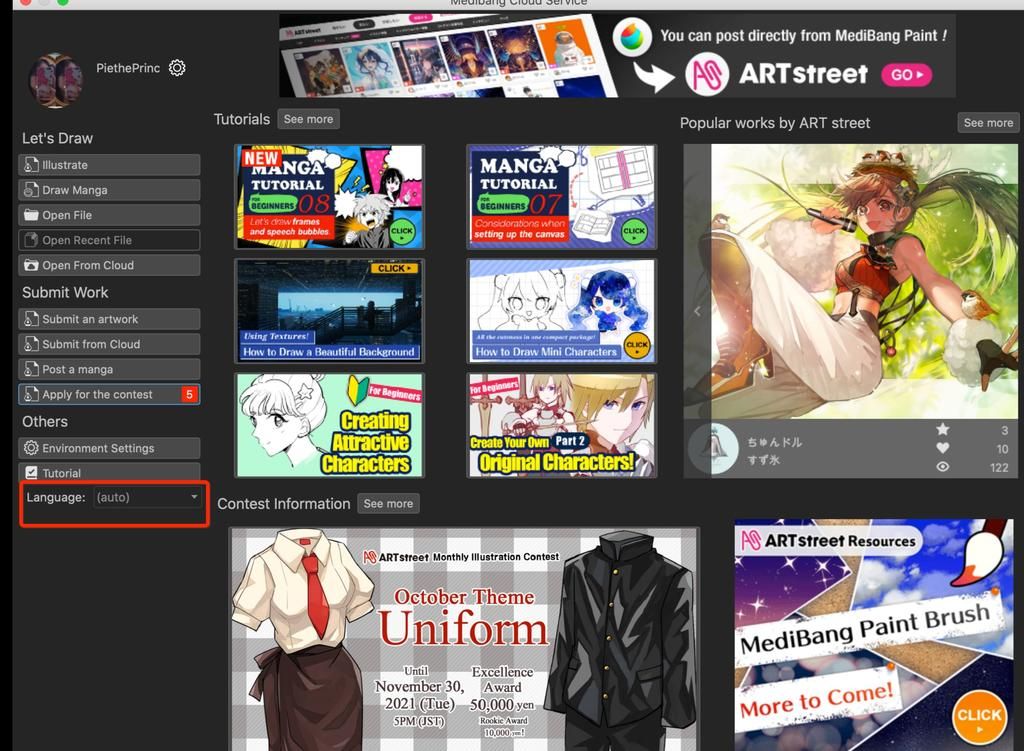This screenshot has height=751, width=1024.
Task: Open Manga Tutorial 08 frames thumbnail
Action: [329, 197]
